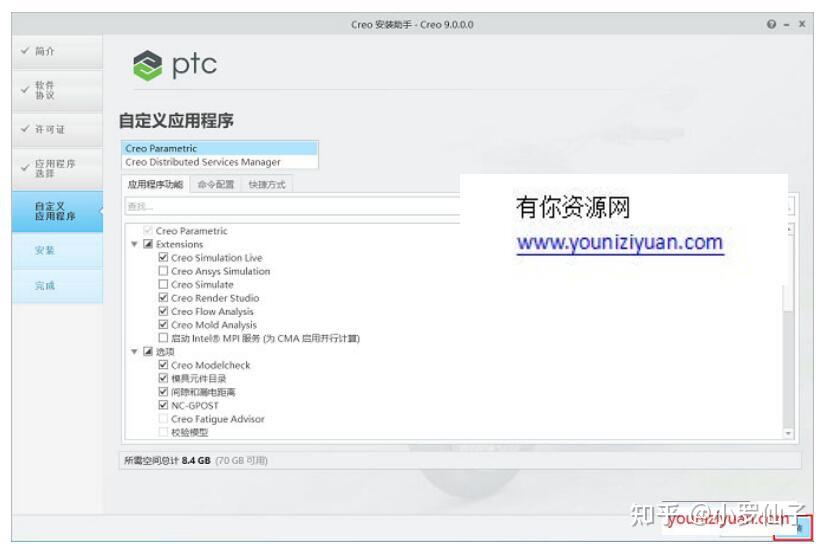
Task: Go to 简介 step in sidebar
Action: tap(57, 51)
